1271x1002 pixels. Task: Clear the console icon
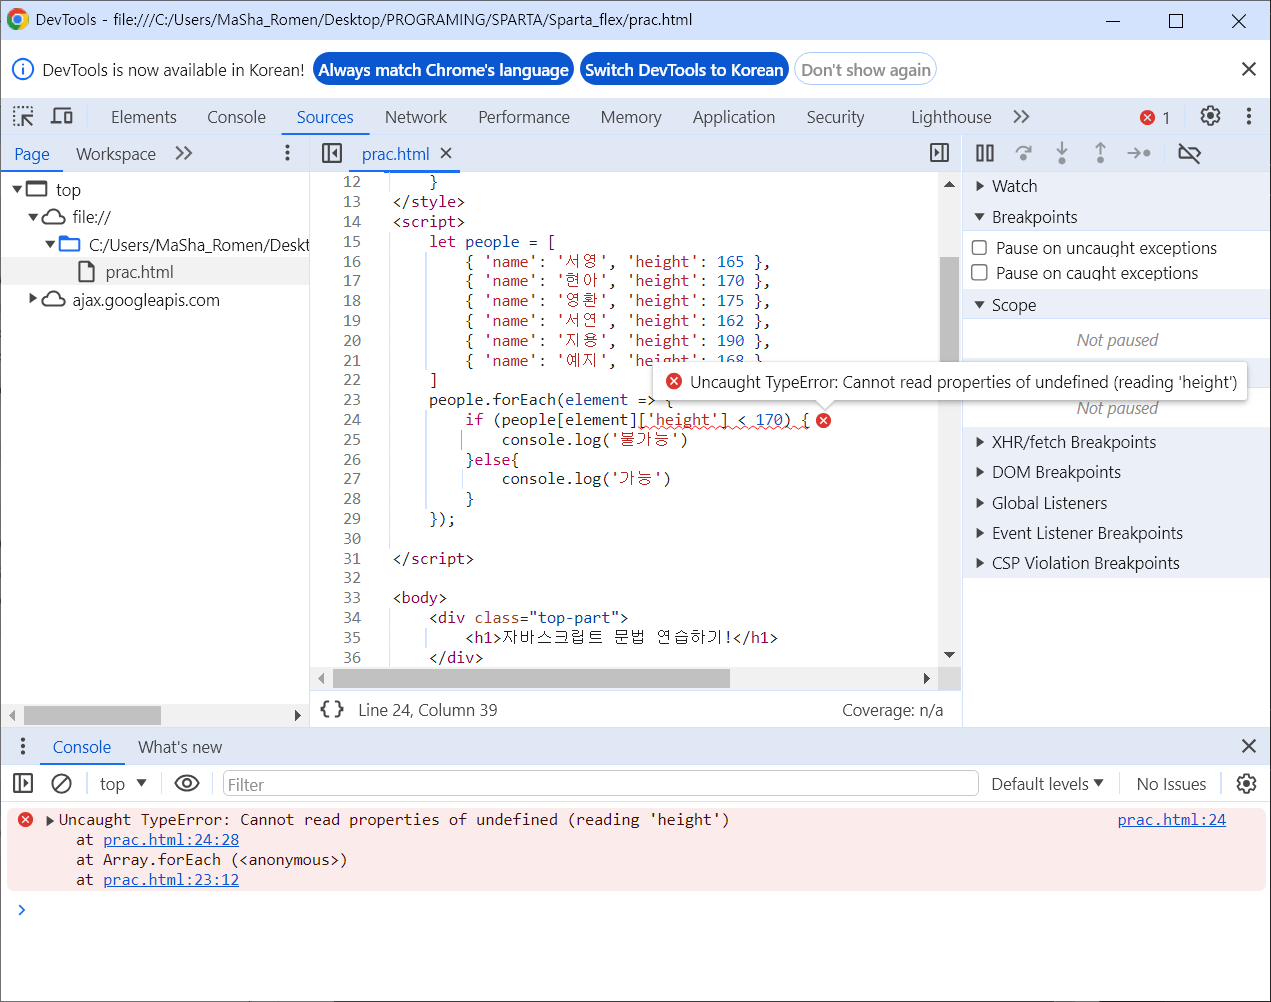[61, 783]
